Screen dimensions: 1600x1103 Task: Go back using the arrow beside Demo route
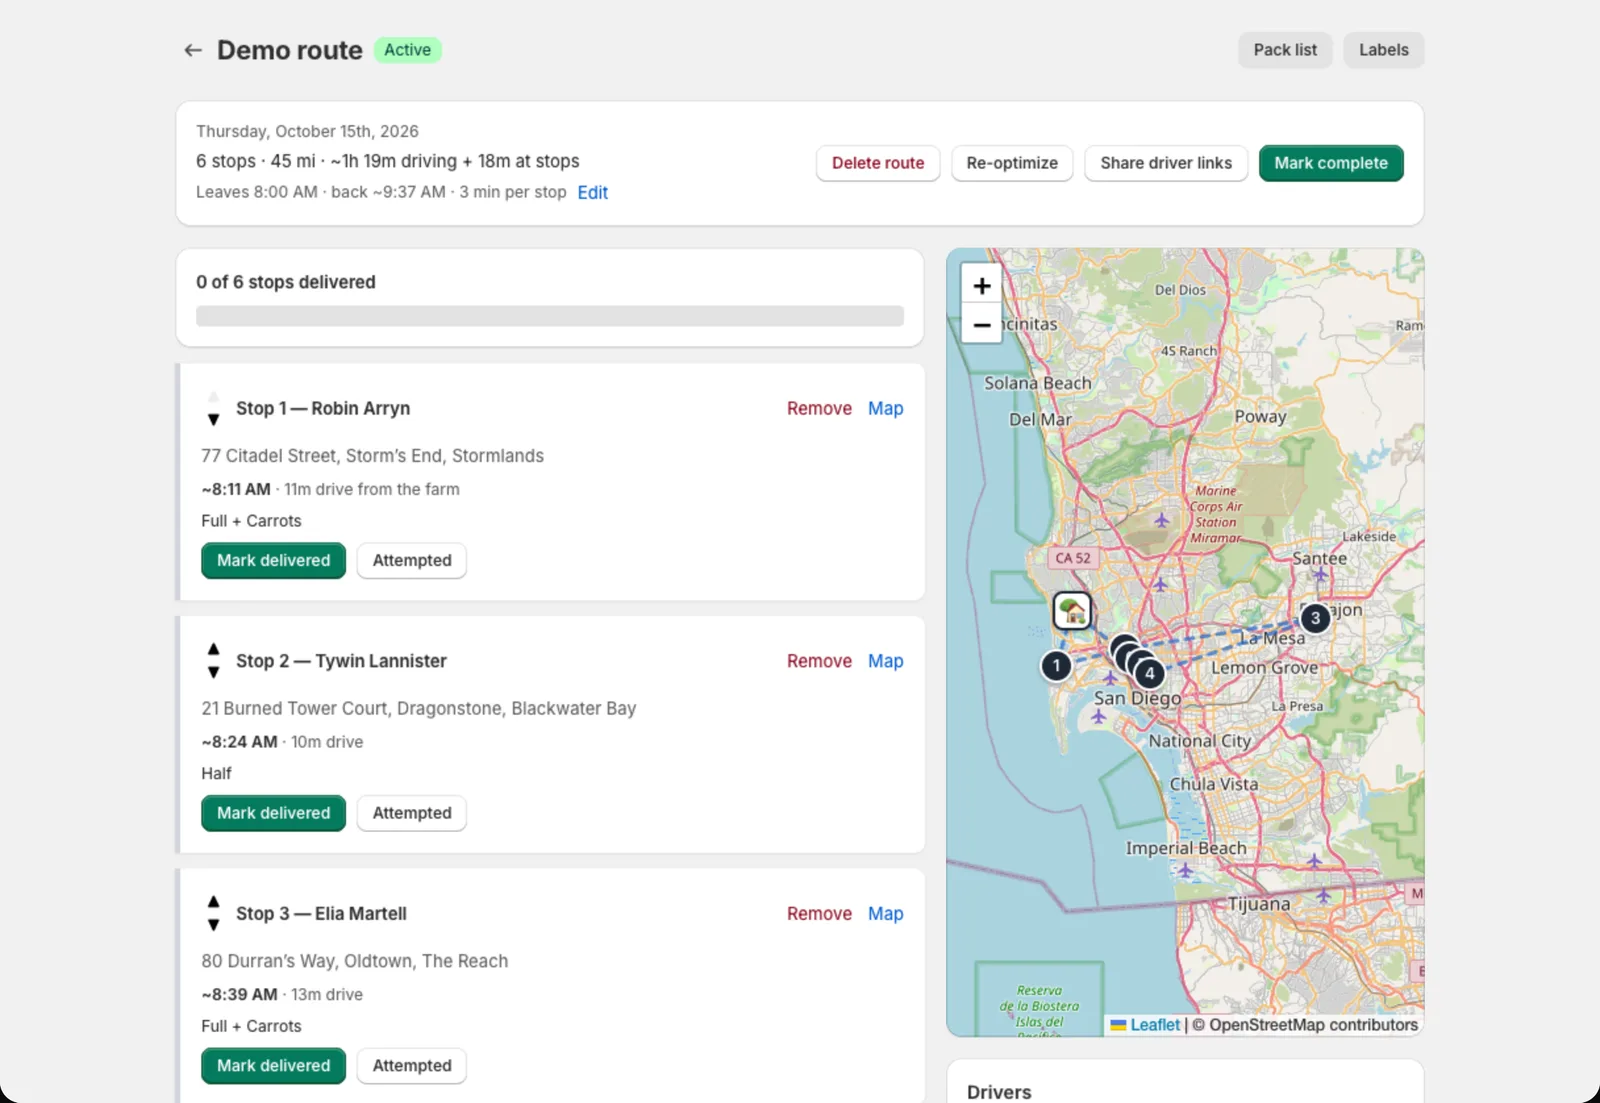[x=193, y=50]
